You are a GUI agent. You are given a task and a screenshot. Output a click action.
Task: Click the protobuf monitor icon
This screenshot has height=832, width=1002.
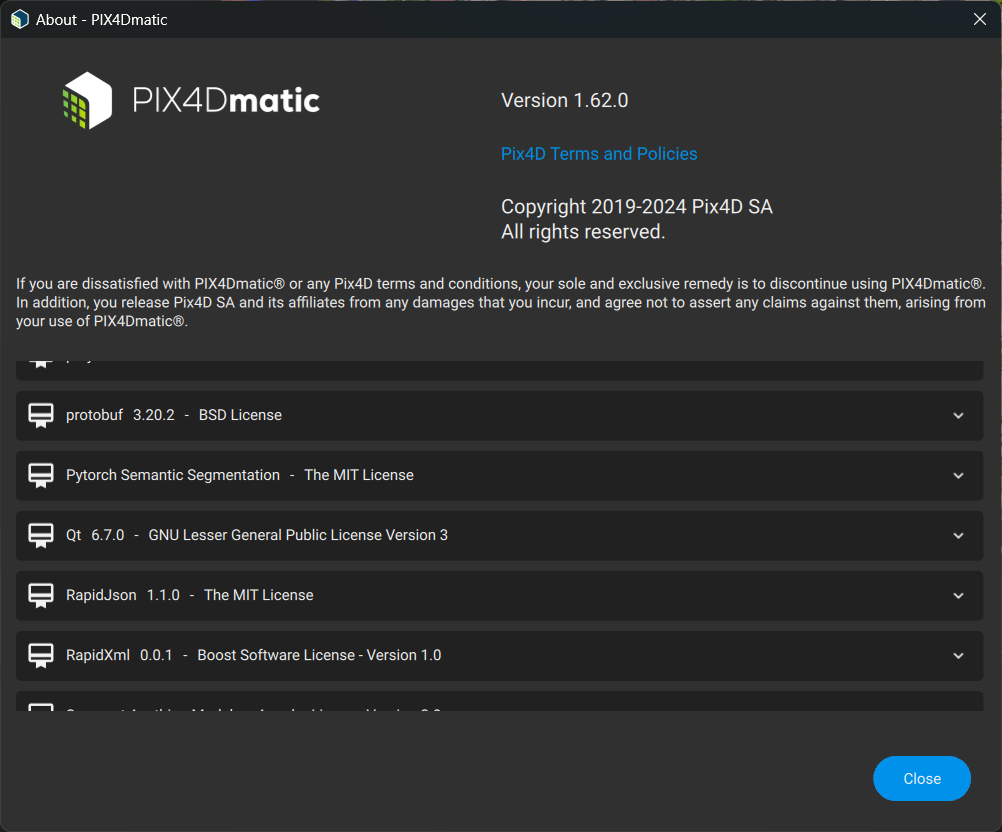(x=40, y=415)
